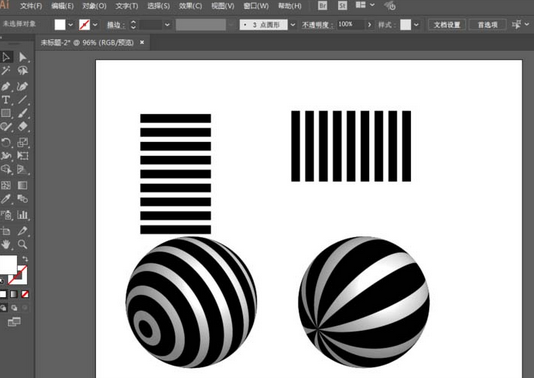Click the 首选项 button
534x378 pixels.
coord(487,25)
